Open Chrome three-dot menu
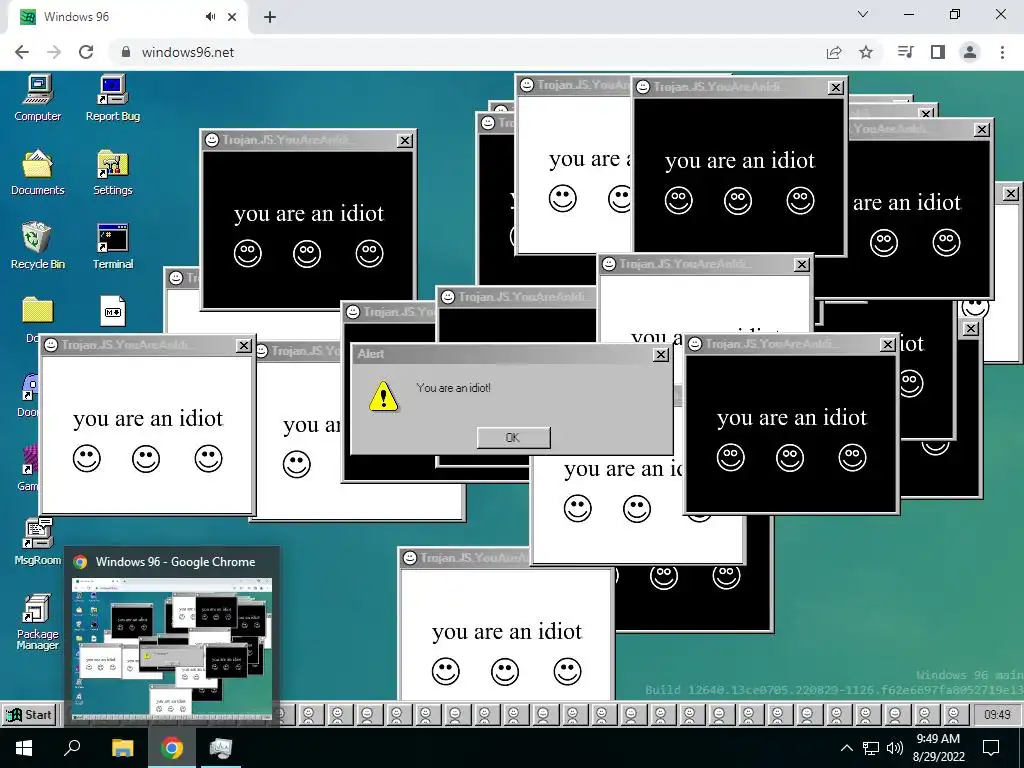Screen dimensions: 1024x768 (x=1002, y=52)
